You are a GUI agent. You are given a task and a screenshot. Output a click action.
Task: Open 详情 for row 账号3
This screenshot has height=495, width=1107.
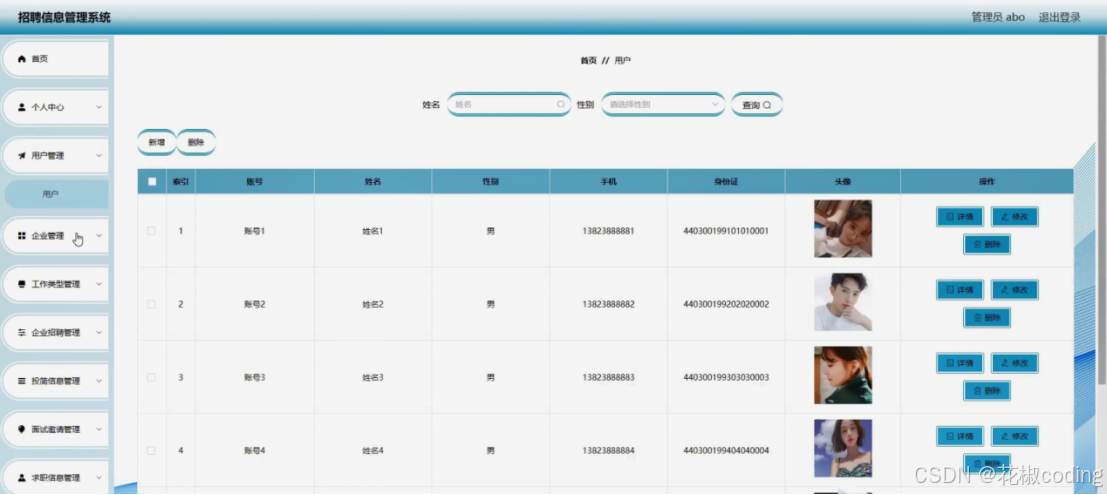click(x=960, y=363)
